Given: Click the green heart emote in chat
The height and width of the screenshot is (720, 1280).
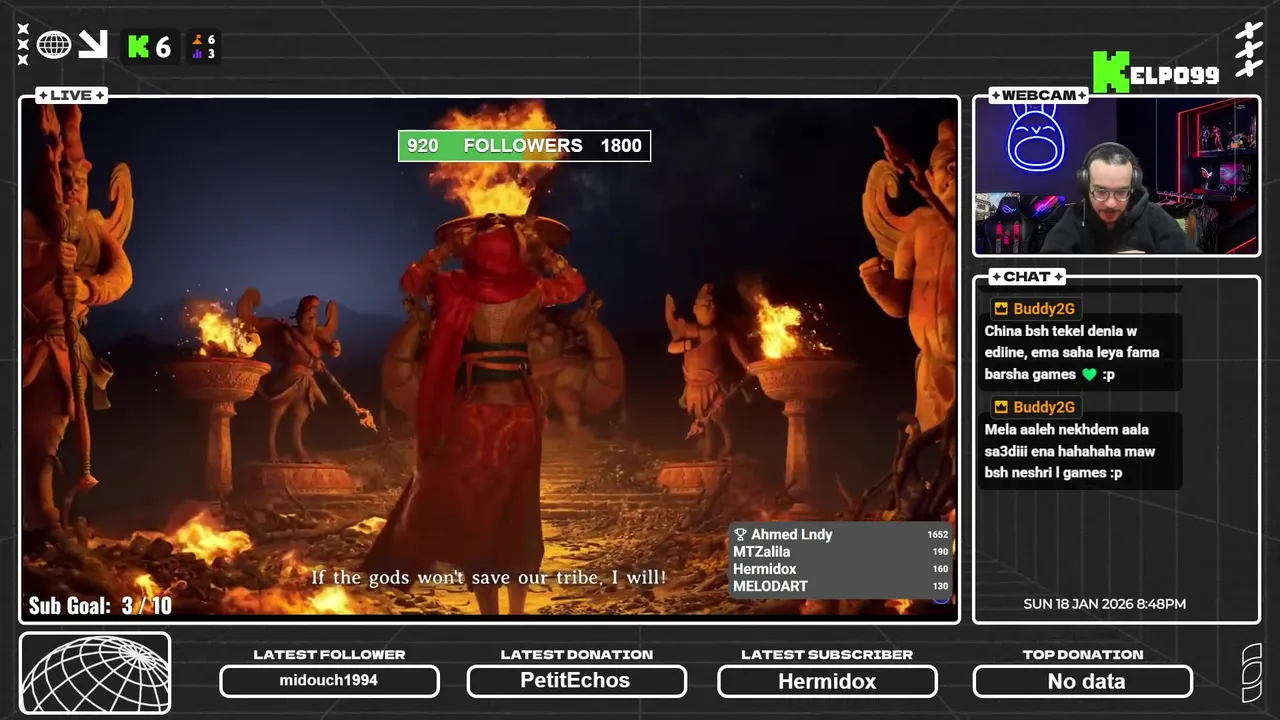Looking at the screenshot, I should pos(1089,374).
